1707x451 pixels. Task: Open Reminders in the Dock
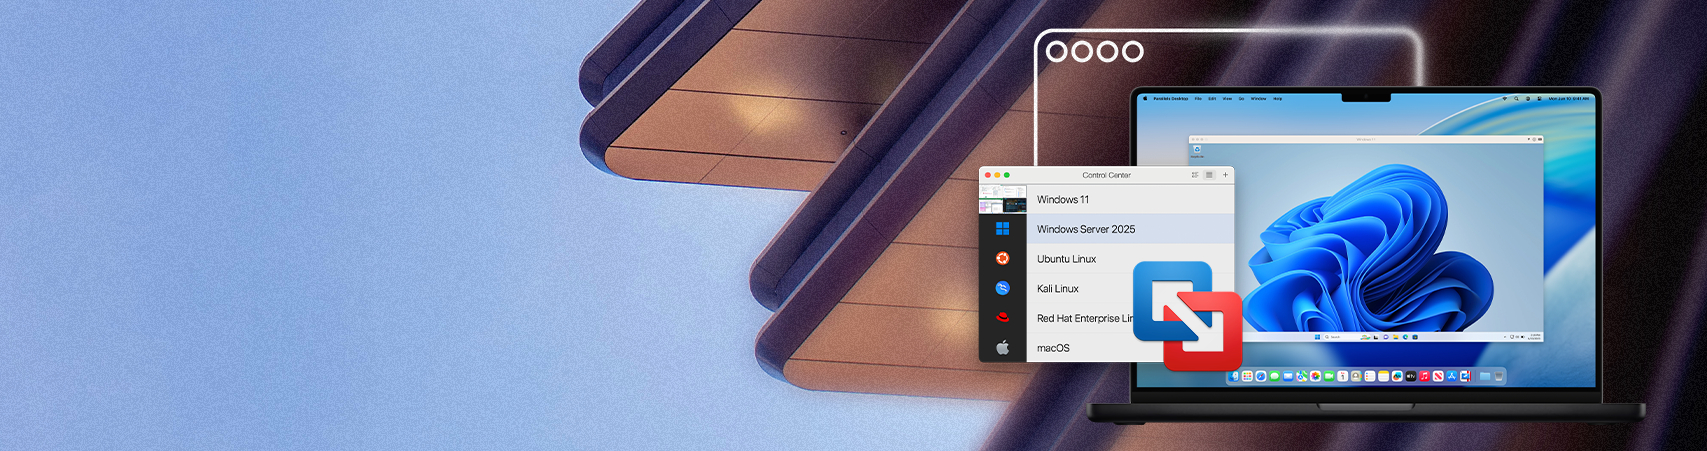[x=1370, y=376]
